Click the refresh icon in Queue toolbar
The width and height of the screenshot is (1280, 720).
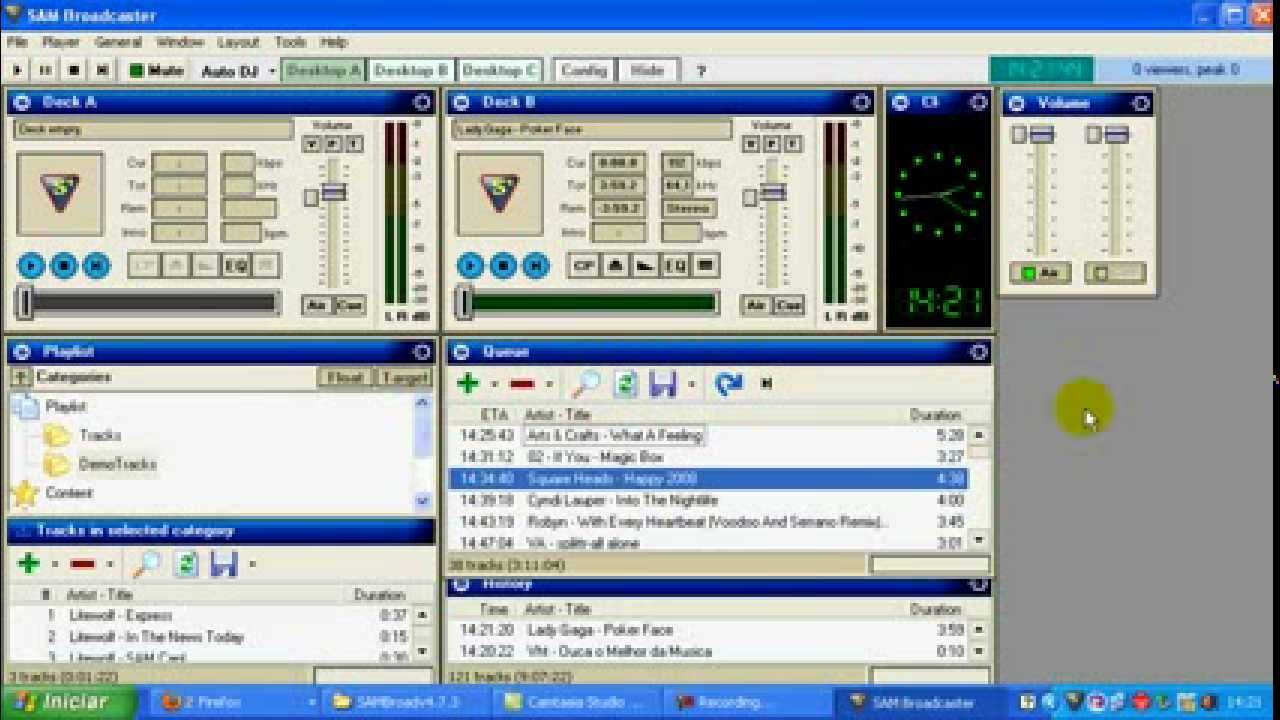pyautogui.click(x=626, y=383)
